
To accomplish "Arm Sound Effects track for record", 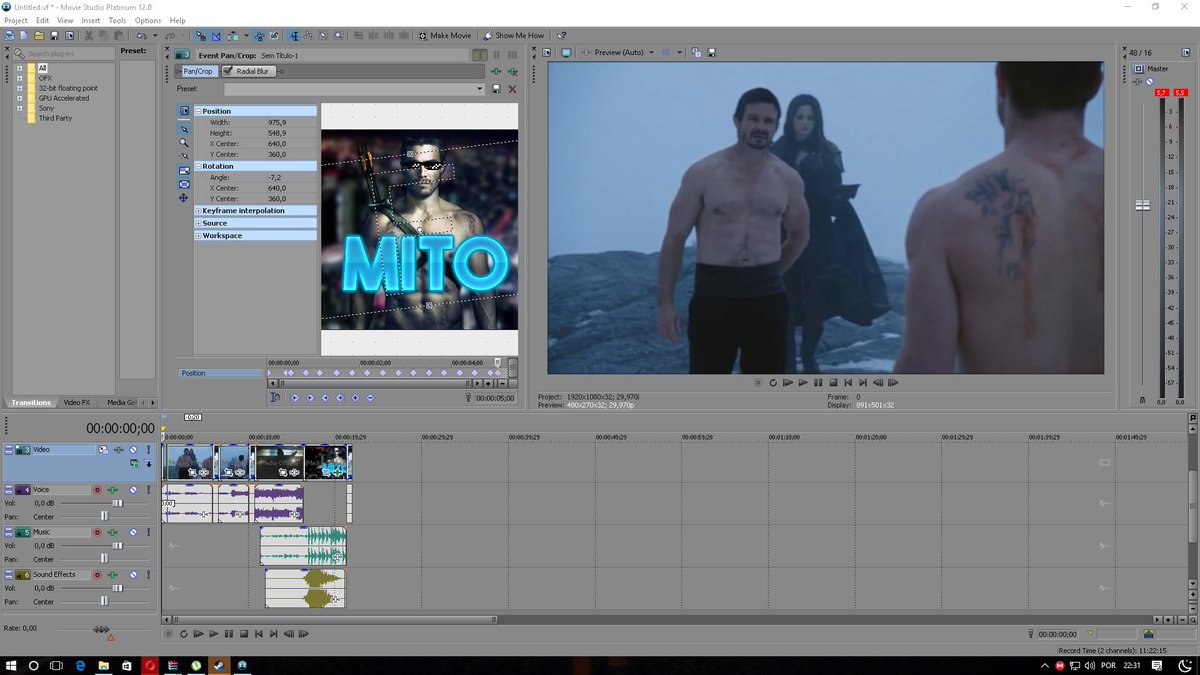I will tap(97, 575).
